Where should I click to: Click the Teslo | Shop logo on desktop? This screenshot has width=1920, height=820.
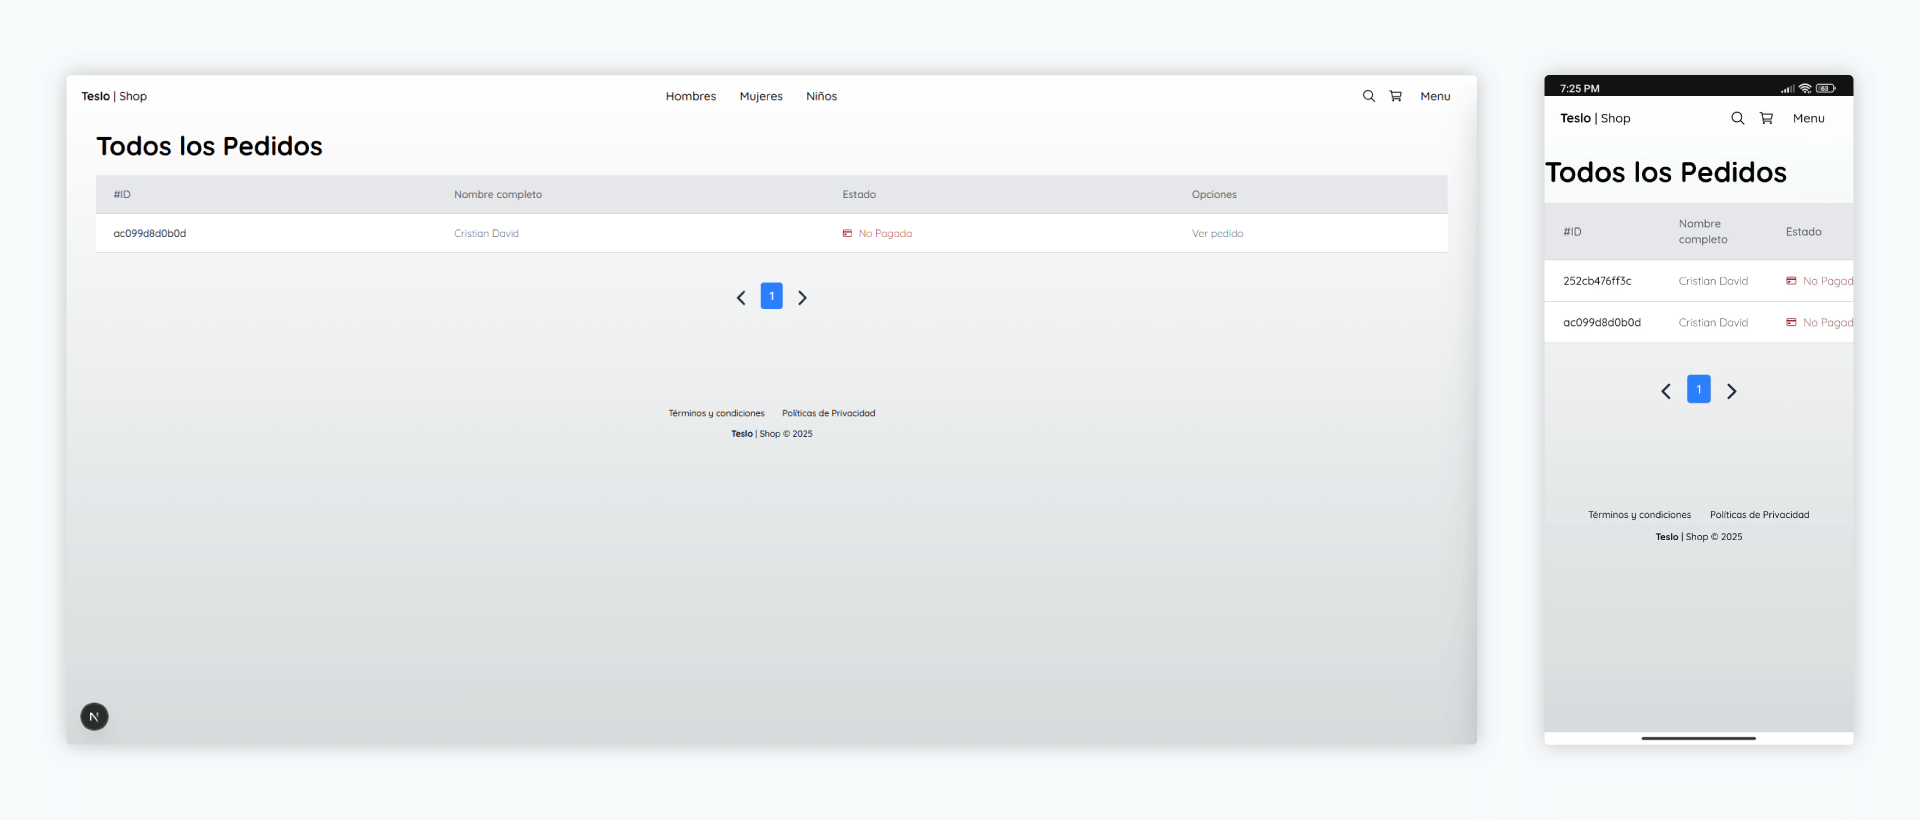click(x=114, y=96)
